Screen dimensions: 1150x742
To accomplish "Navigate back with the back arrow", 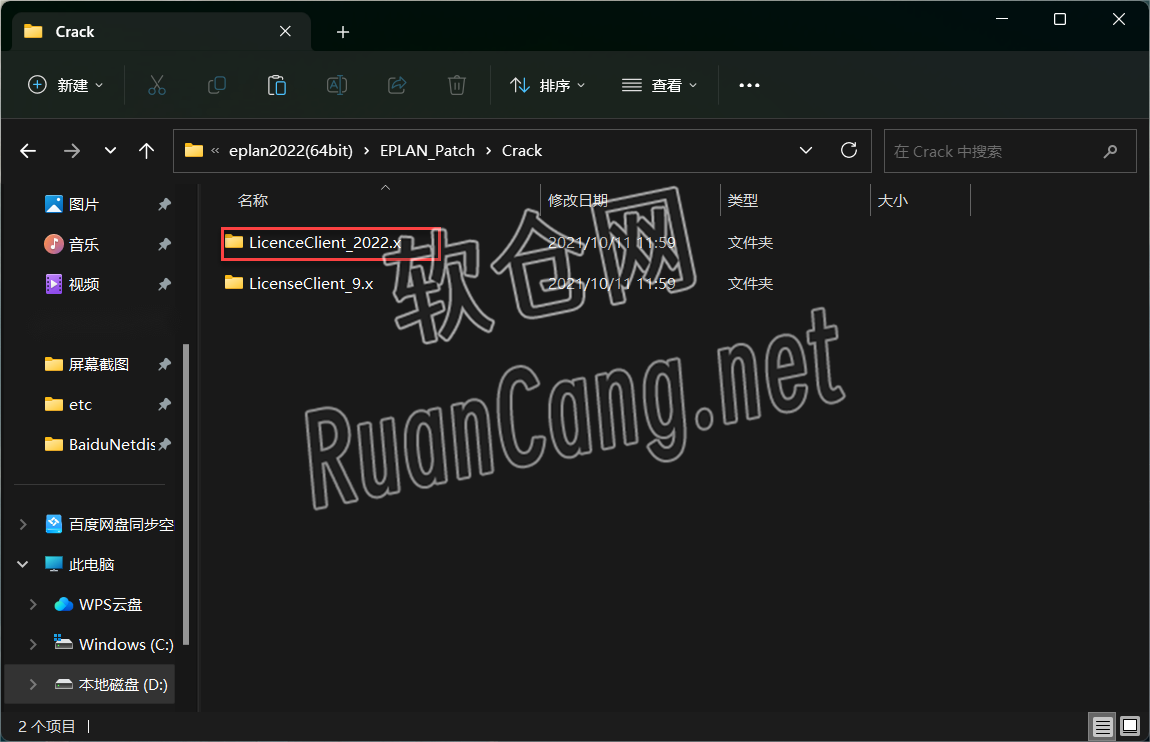I will (27, 150).
